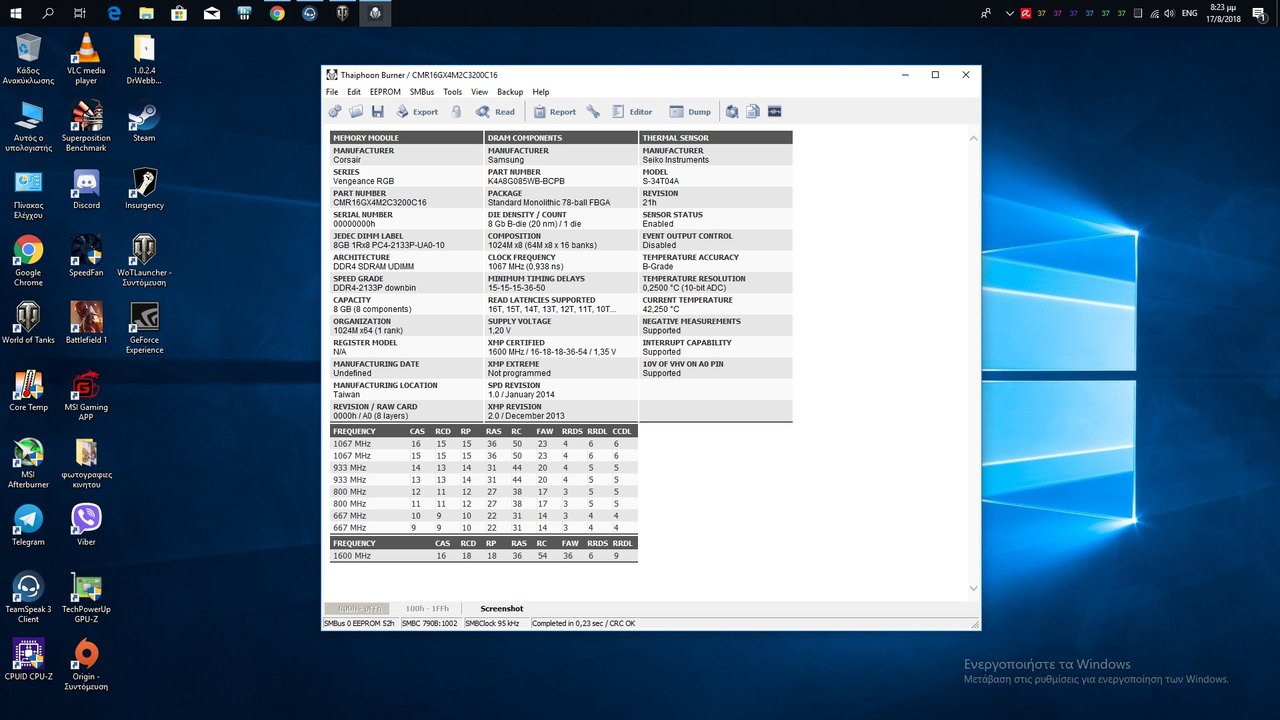The height and width of the screenshot is (720, 1280).
Task: Open the CPUID CPU-Z desktop icon
Action: point(28,661)
